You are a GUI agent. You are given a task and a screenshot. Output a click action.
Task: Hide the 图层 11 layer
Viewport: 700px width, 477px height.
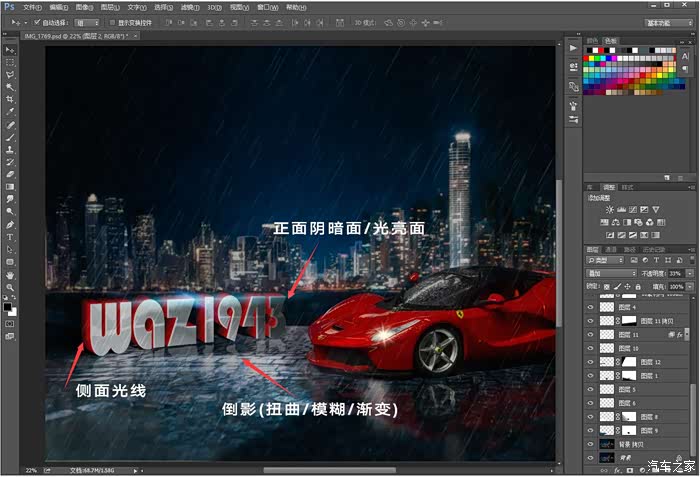tap(590, 335)
